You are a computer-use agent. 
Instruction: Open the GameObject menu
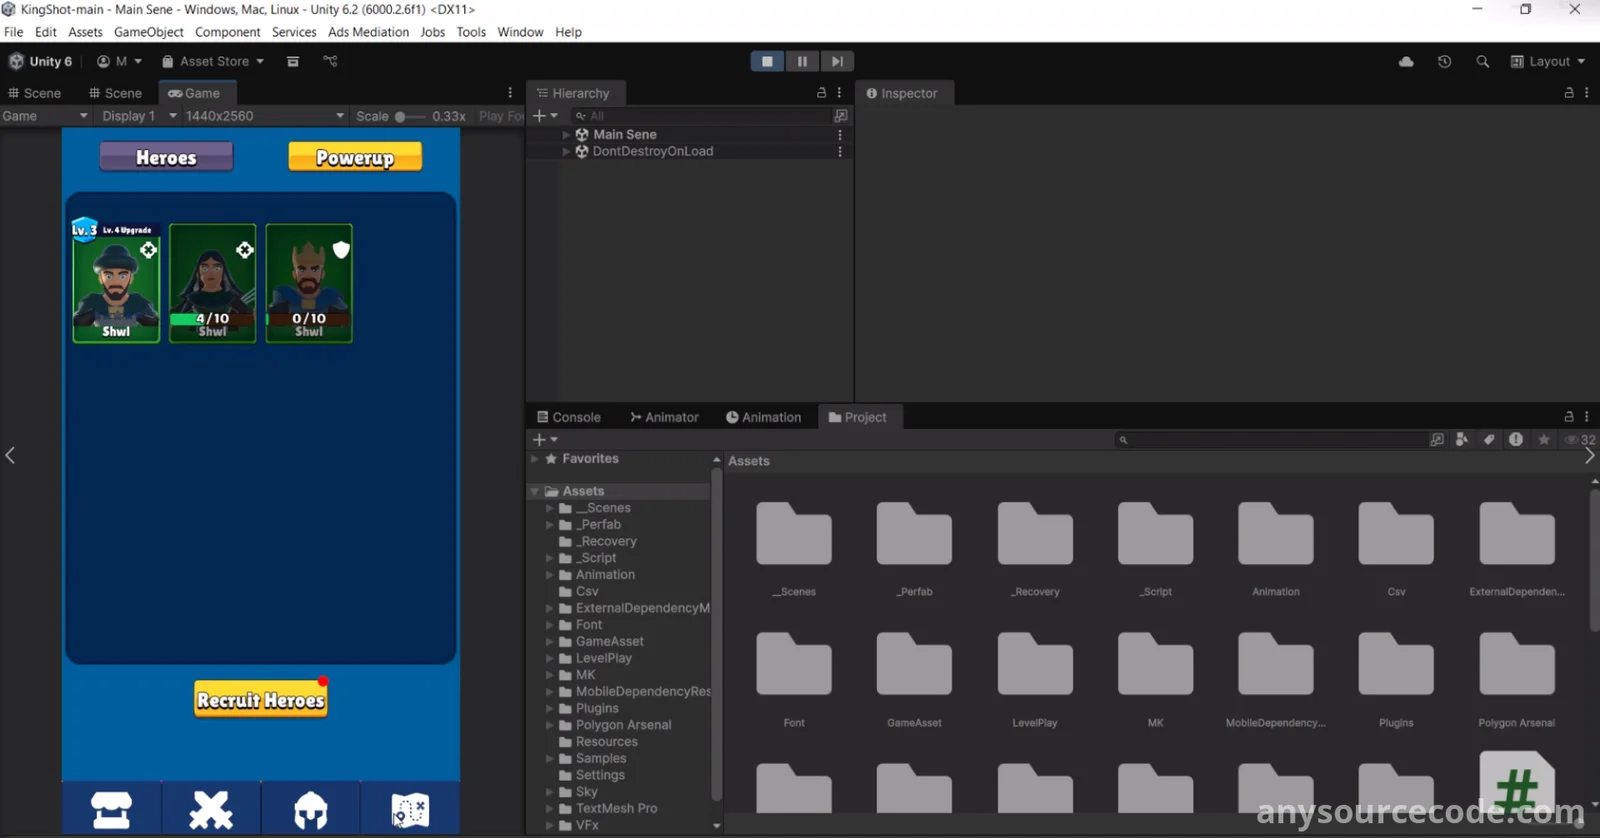[148, 32]
